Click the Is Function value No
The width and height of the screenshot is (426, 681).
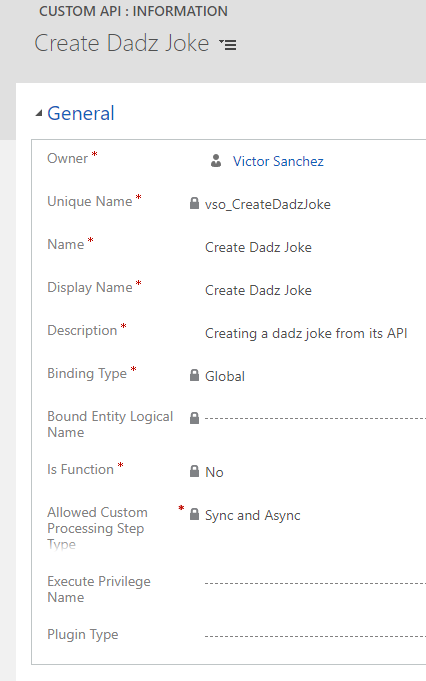point(214,472)
